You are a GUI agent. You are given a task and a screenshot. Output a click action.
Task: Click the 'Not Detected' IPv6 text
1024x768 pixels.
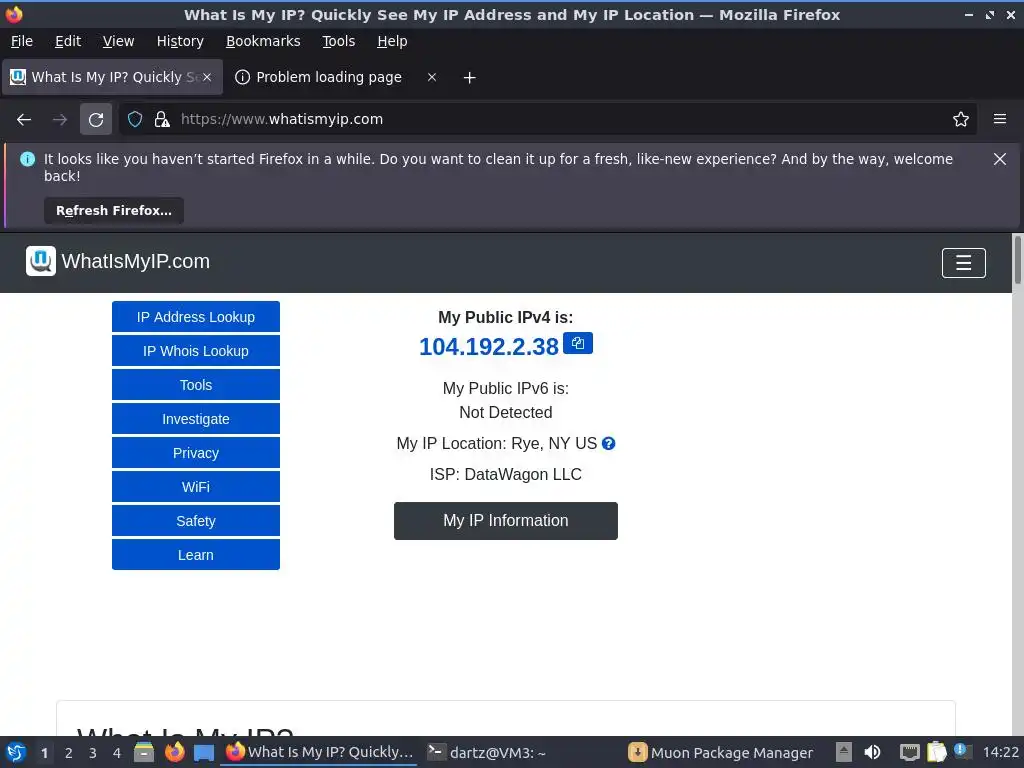(x=505, y=413)
